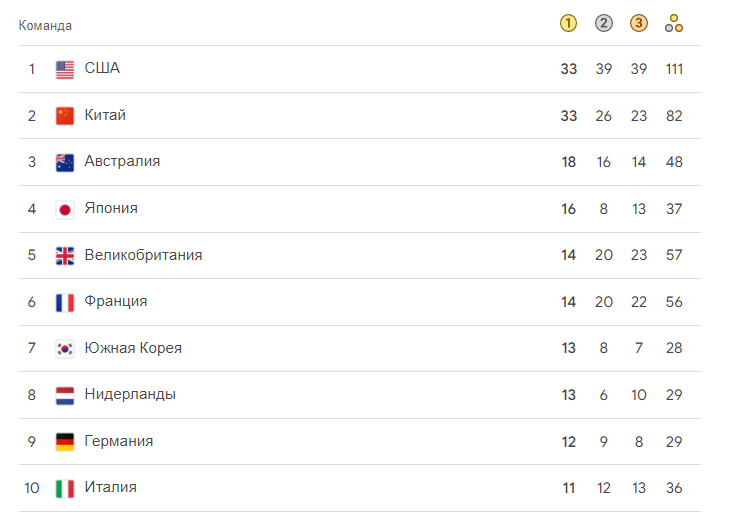Click the France flag icon
730x514 pixels.
pos(65,302)
